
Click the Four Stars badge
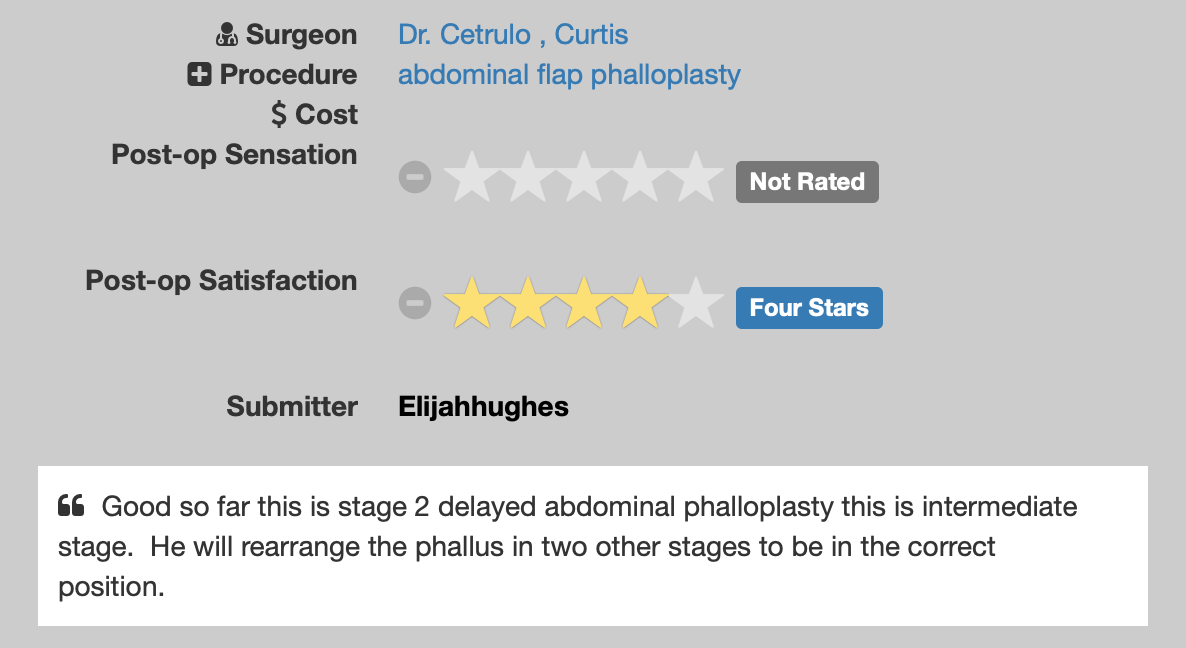(809, 307)
